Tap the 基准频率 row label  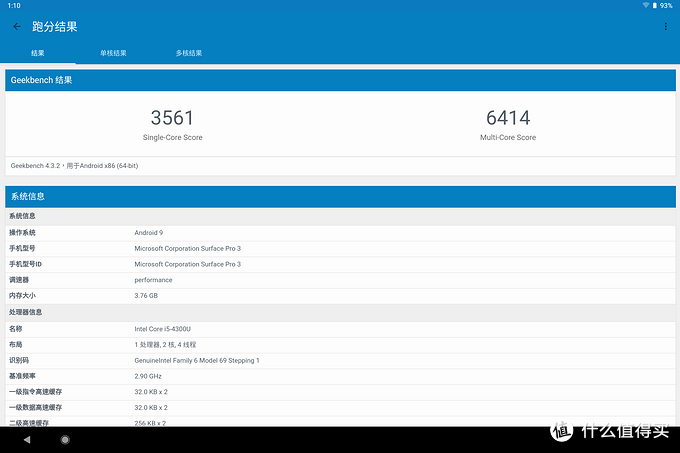coord(22,376)
